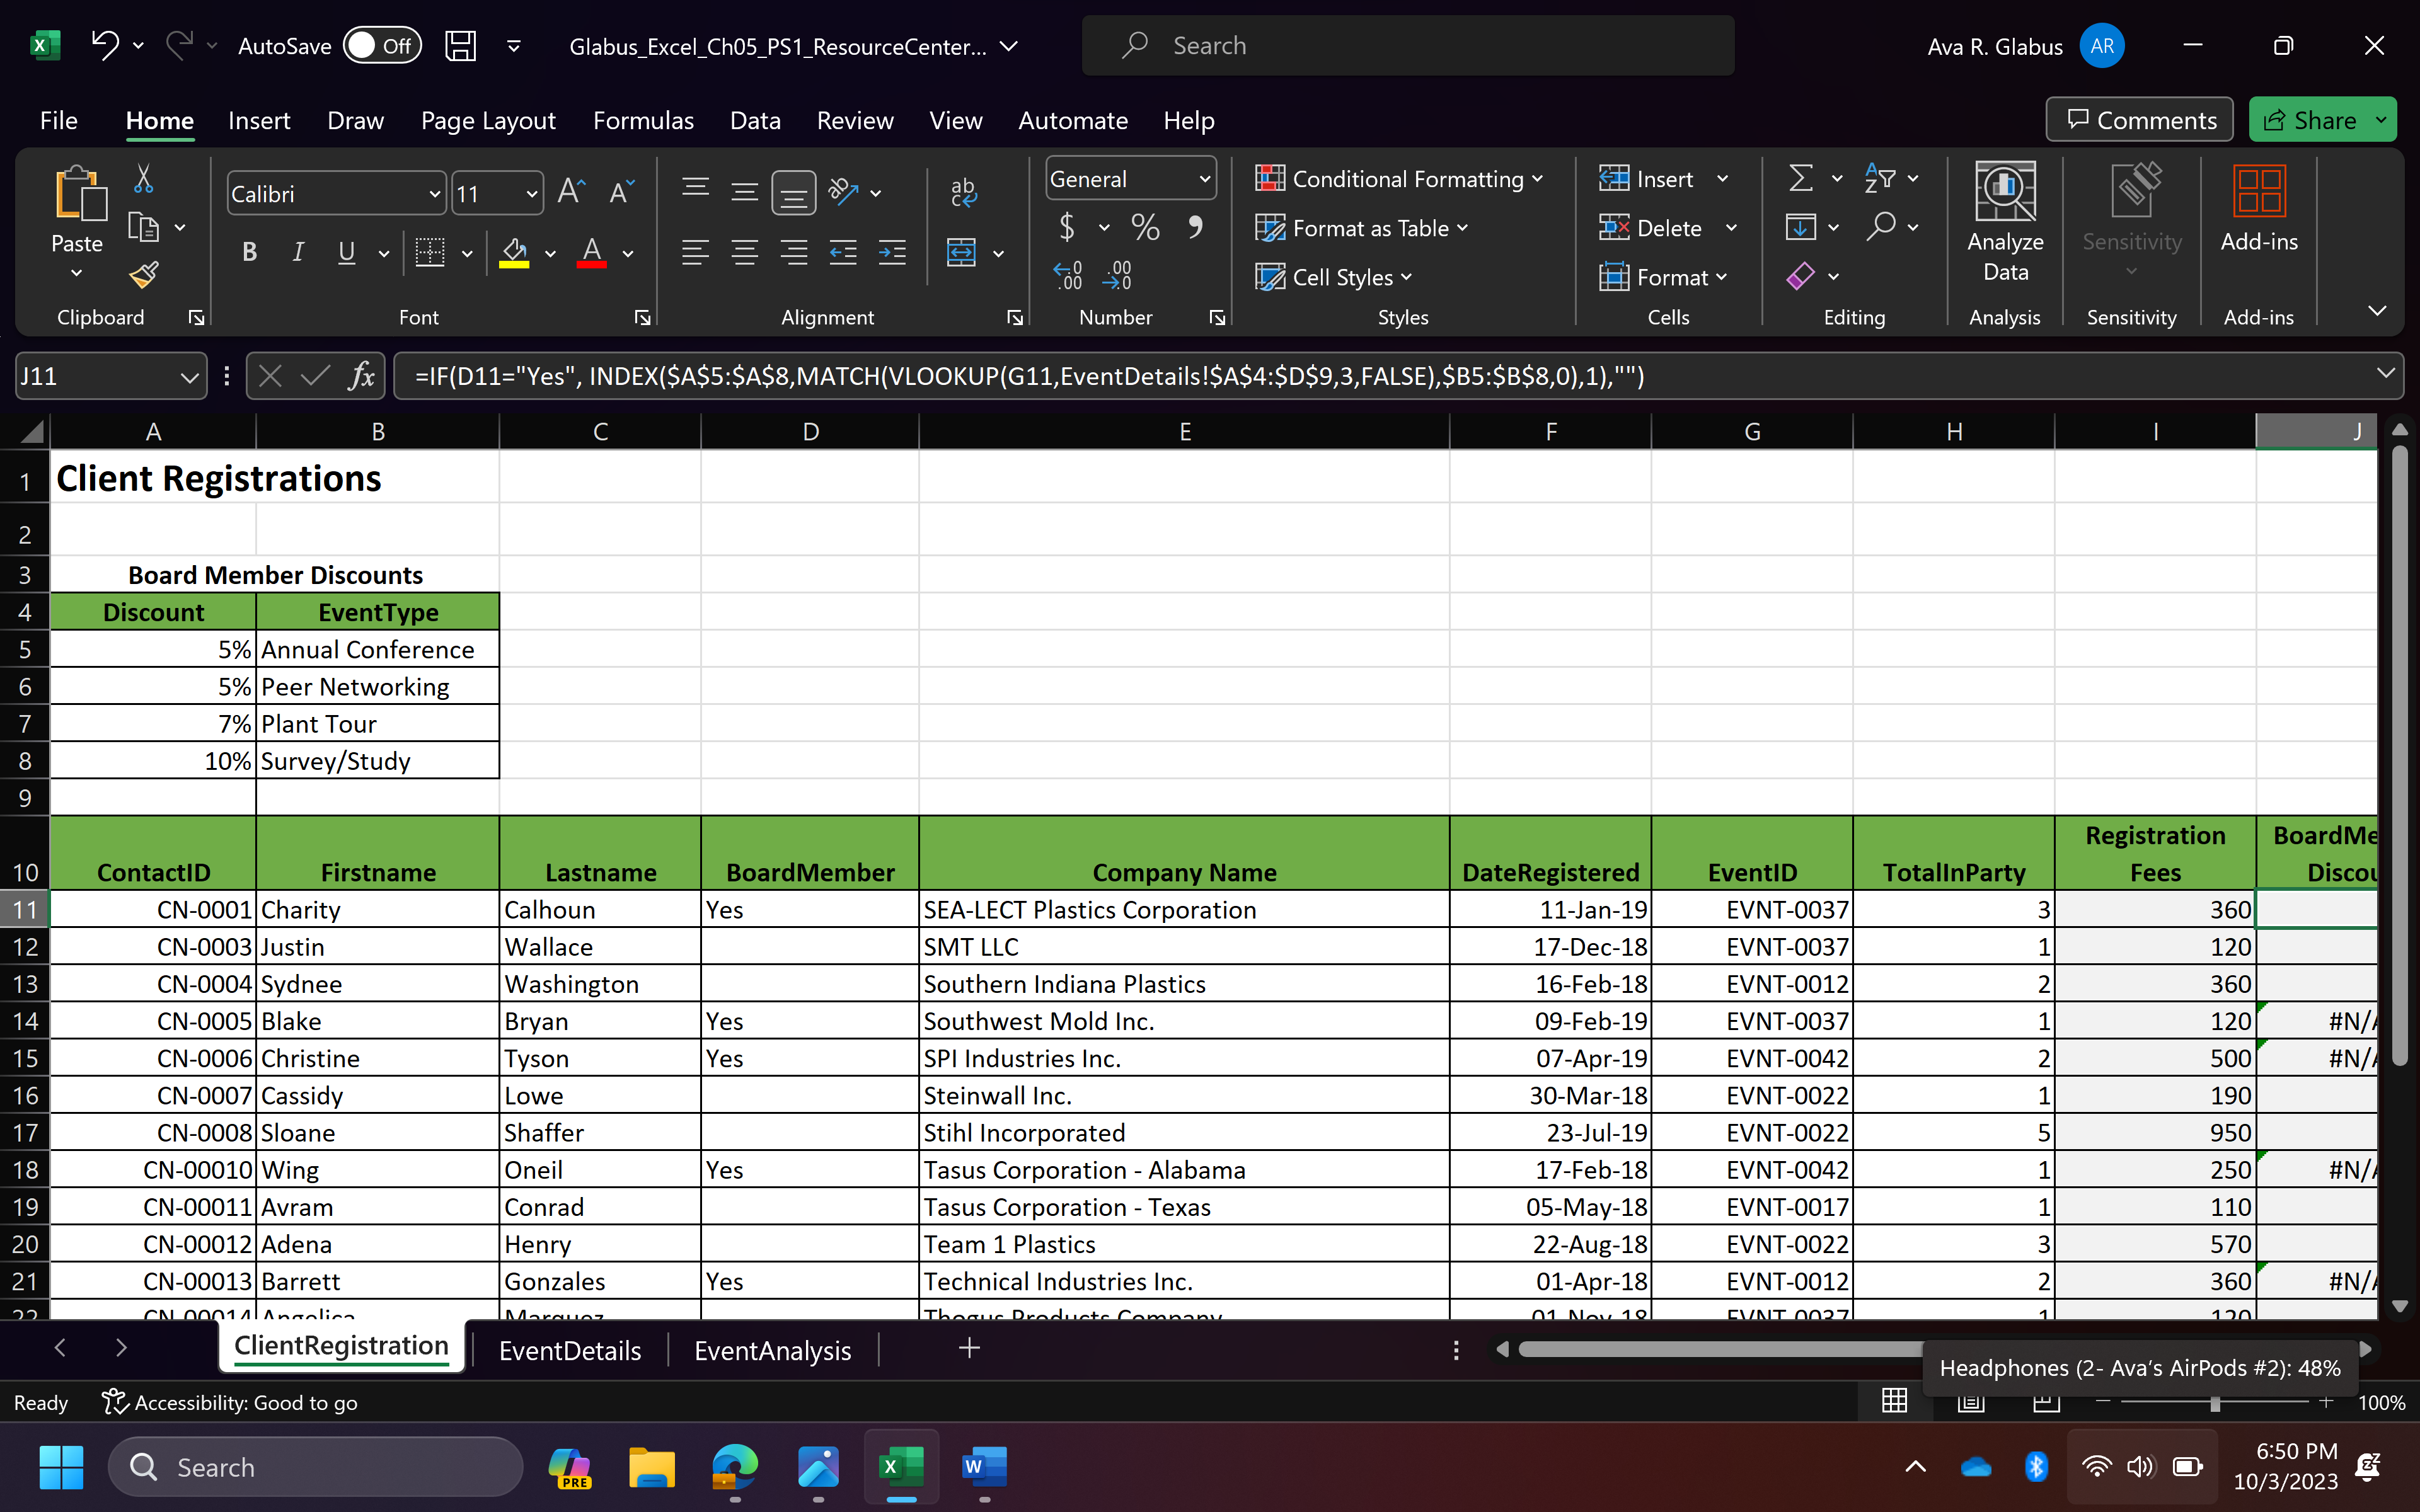2420x1512 pixels.
Task: Open the Formulas ribbon tab
Action: [643, 121]
